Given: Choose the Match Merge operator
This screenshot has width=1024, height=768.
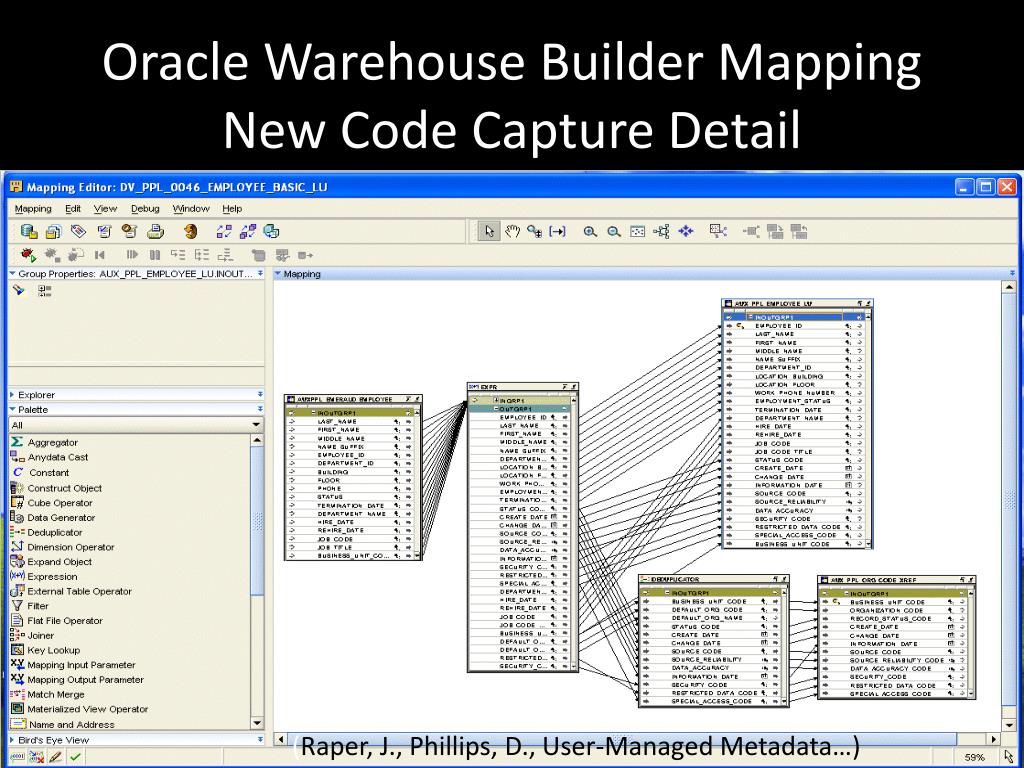Looking at the screenshot, I should 58,694.
